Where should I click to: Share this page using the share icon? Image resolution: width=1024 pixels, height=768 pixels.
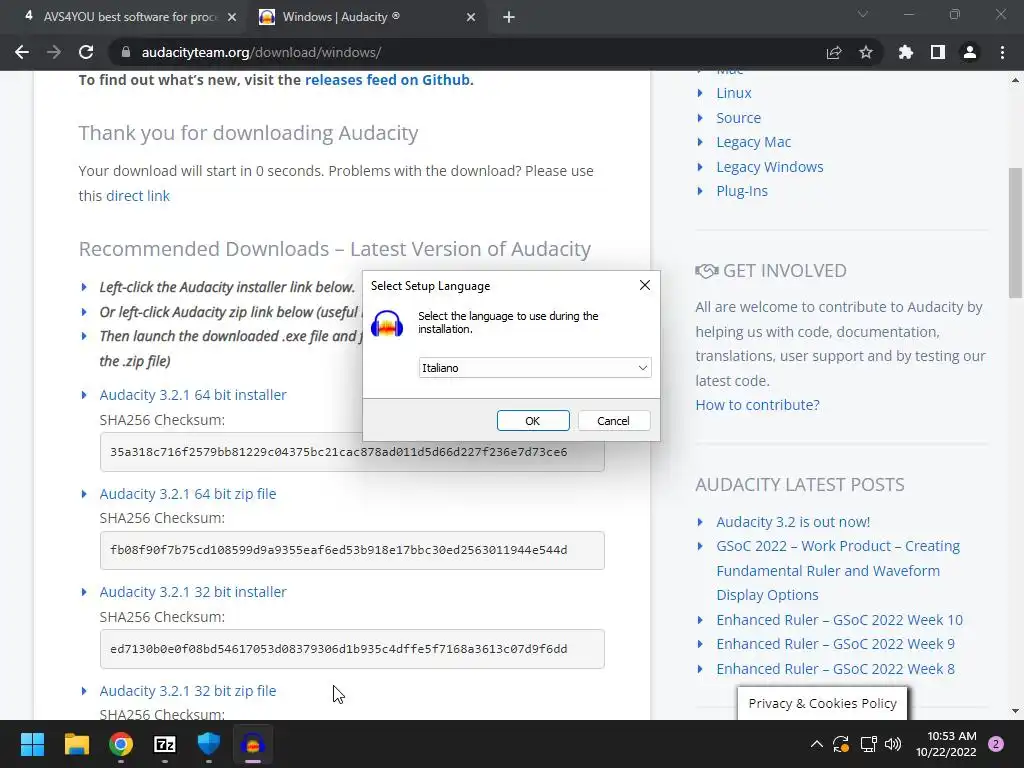tap(834, 52)
